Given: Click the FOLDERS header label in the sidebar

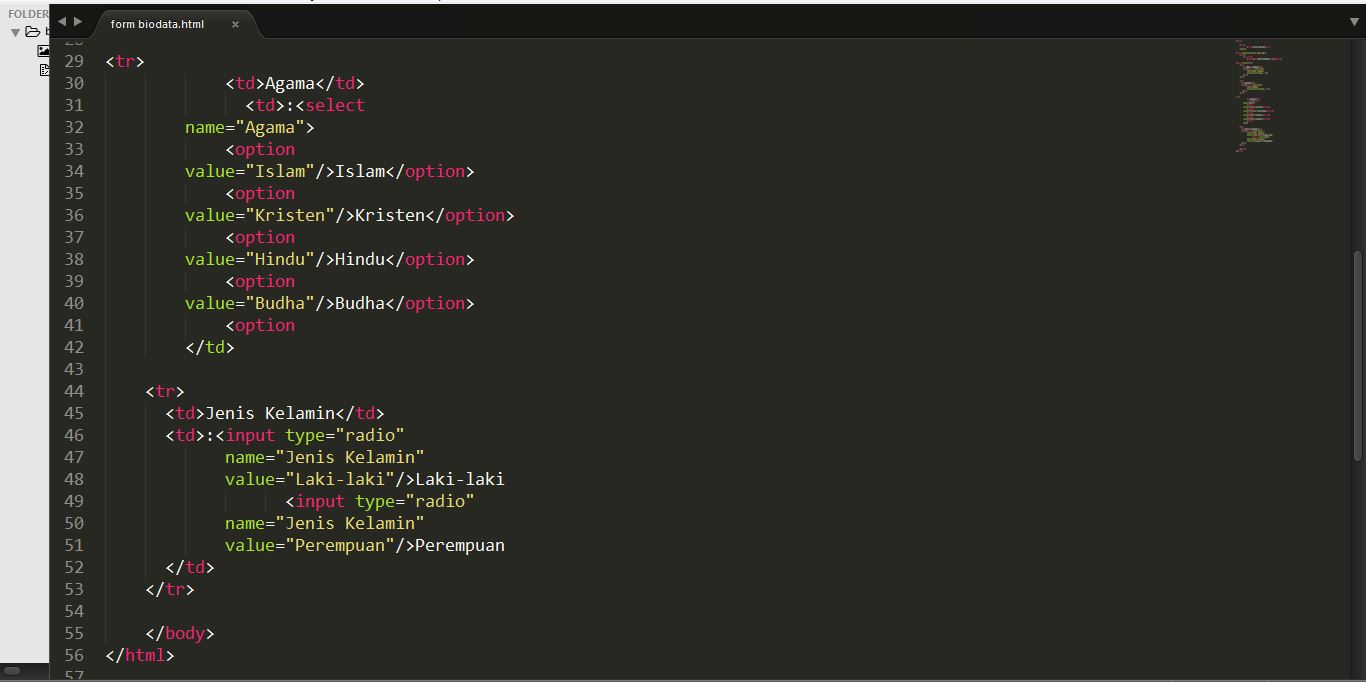Looking at the screenshot, I should 26,13.
